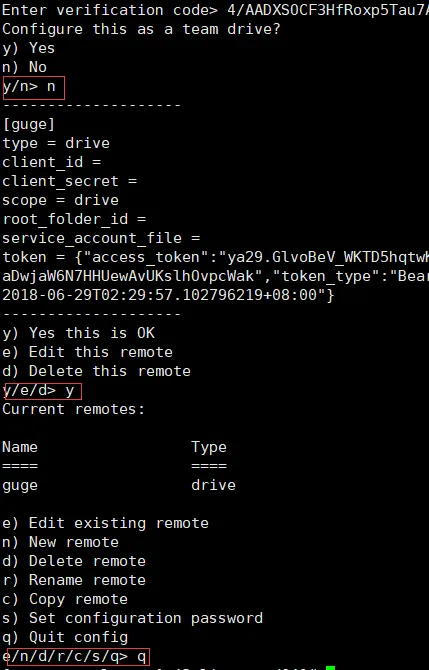The width and height of the screenshot is (429, 670).
Task: Click the 'e/n/d/r/c/s/q> q' prompt
Action: 76,657
